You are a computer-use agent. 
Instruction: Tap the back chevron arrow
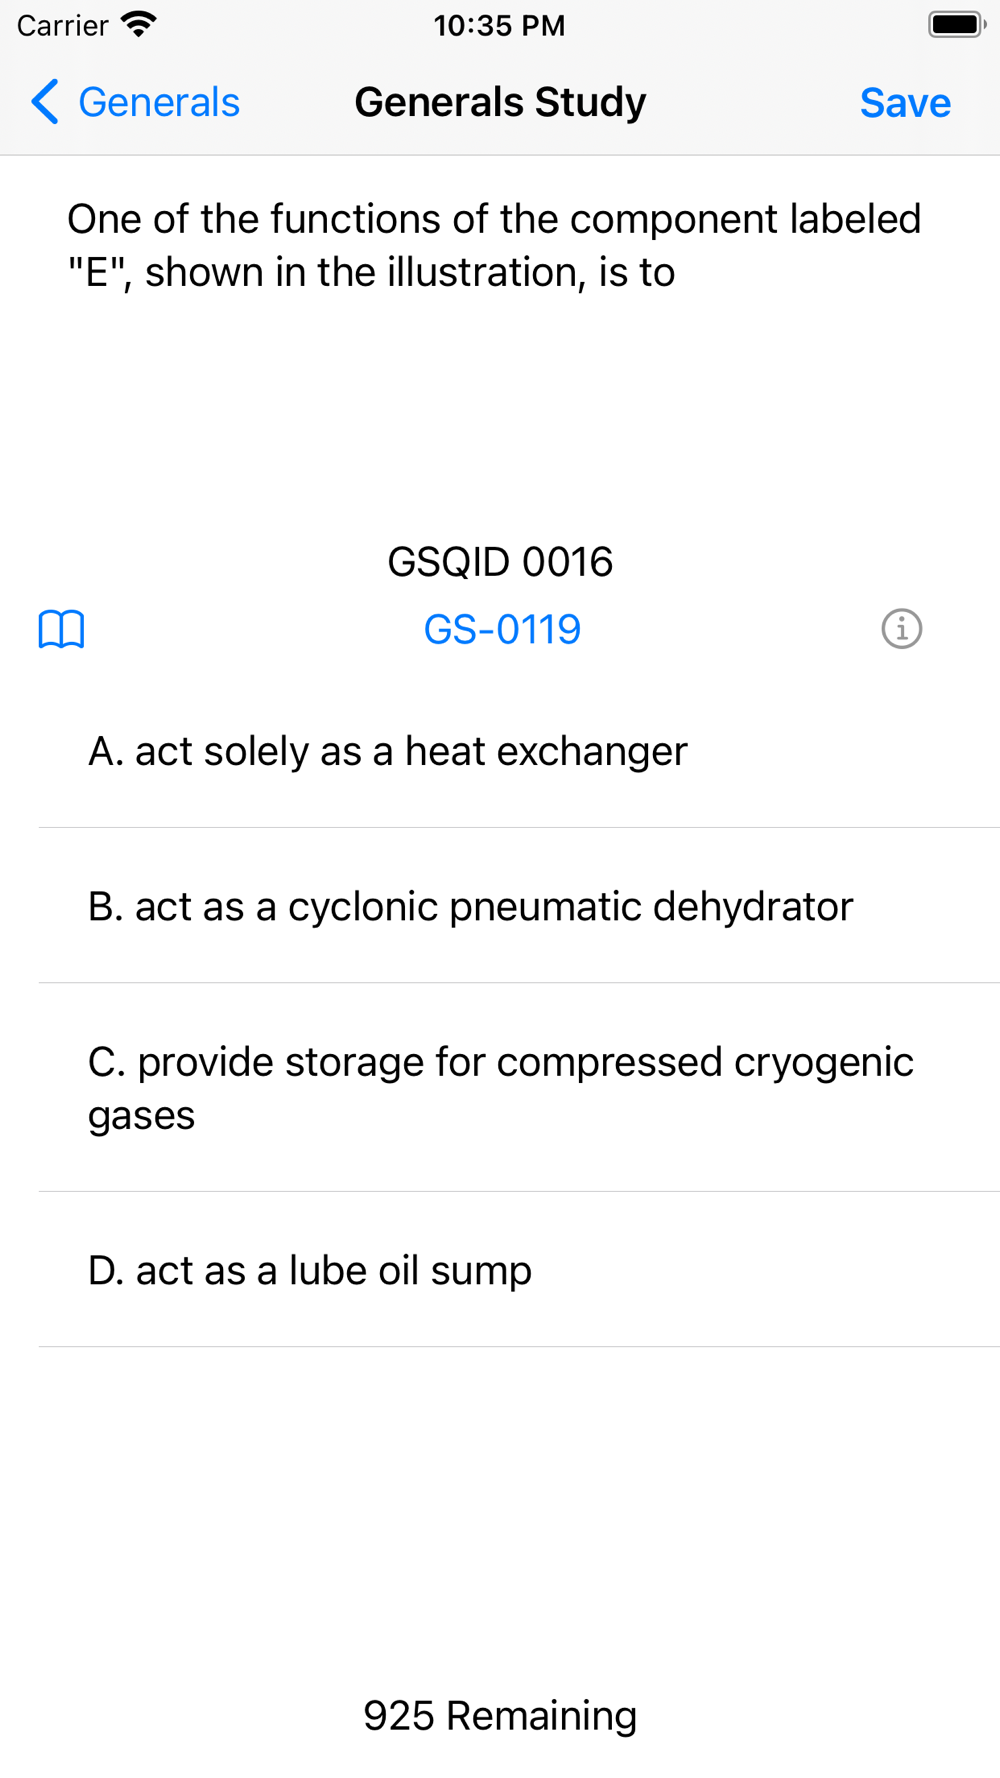click(45, 102)
